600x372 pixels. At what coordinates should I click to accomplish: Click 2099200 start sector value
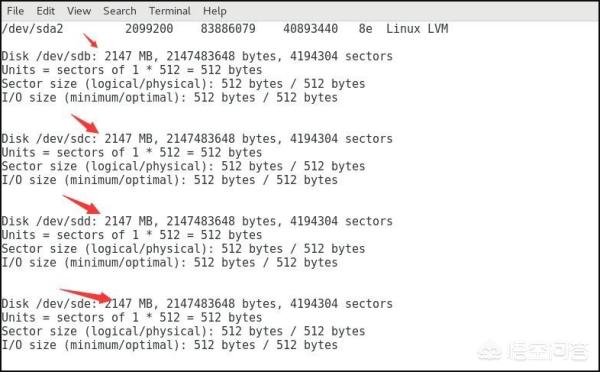149,29
